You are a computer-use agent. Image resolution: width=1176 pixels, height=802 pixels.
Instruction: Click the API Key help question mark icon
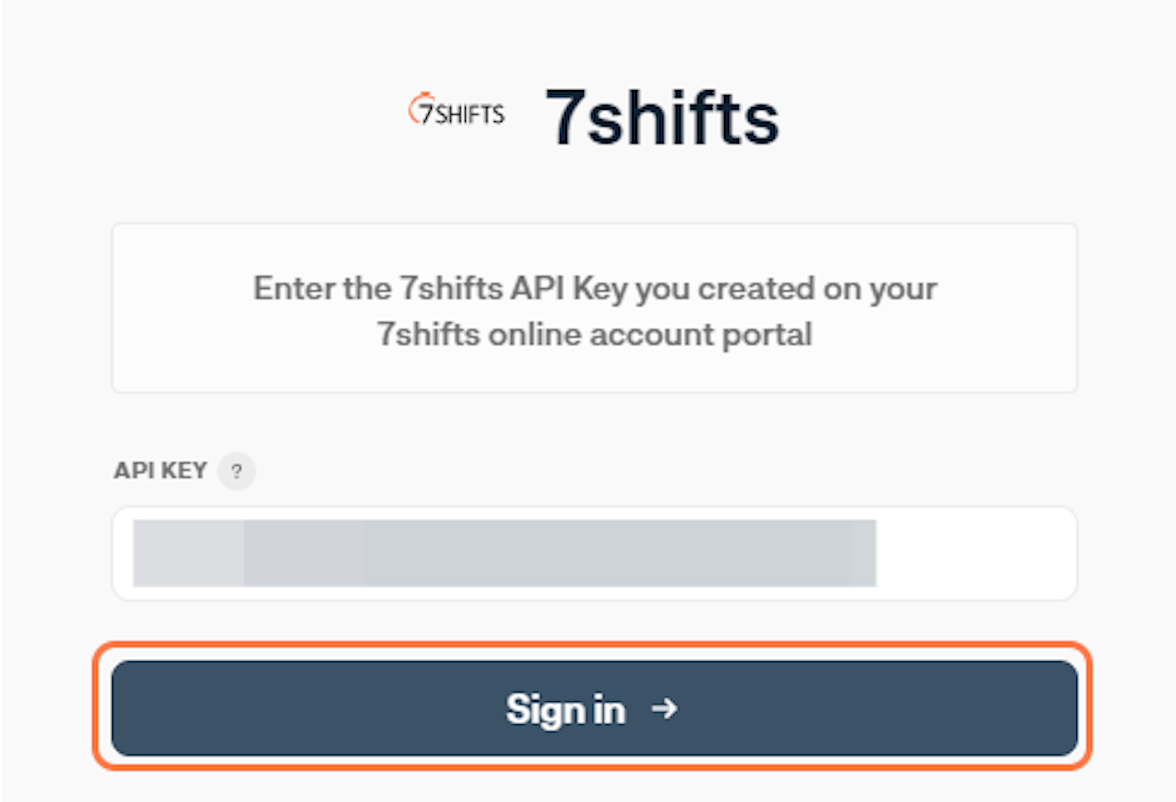tap(236, 471)
